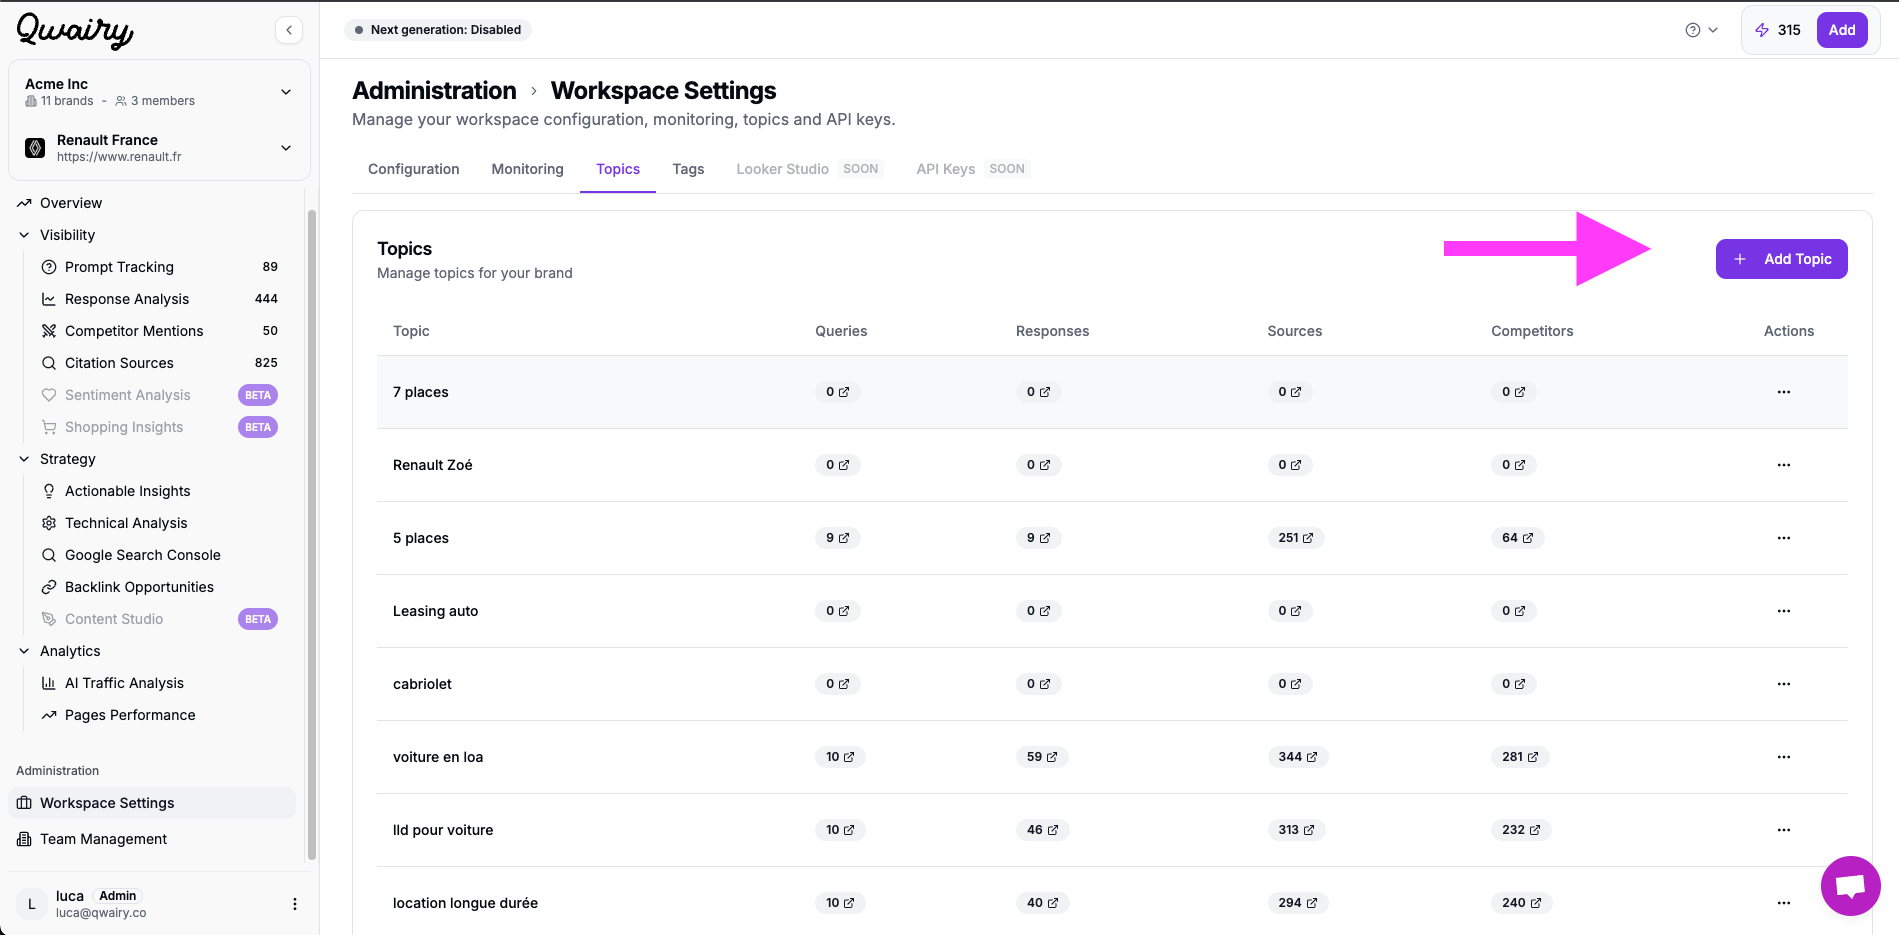This screenshot has width=1899, height=935.
Task: Open the Renault France brand selector
Action: [159, 148]
